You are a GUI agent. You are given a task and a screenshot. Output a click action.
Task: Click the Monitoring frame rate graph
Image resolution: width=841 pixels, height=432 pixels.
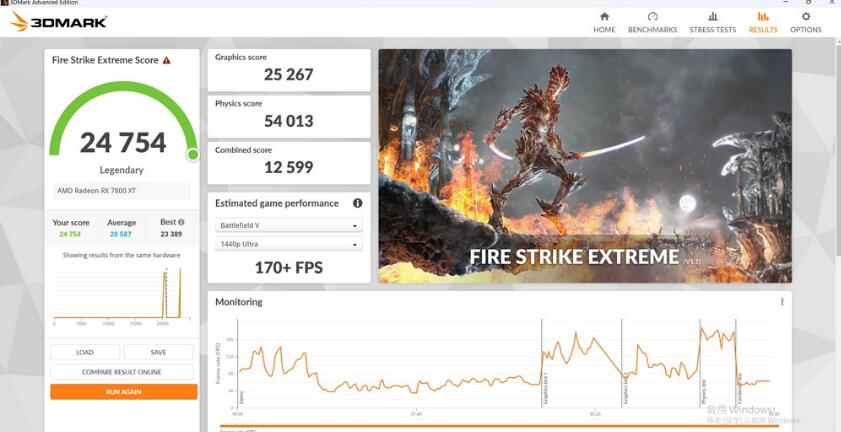[500, 365]
